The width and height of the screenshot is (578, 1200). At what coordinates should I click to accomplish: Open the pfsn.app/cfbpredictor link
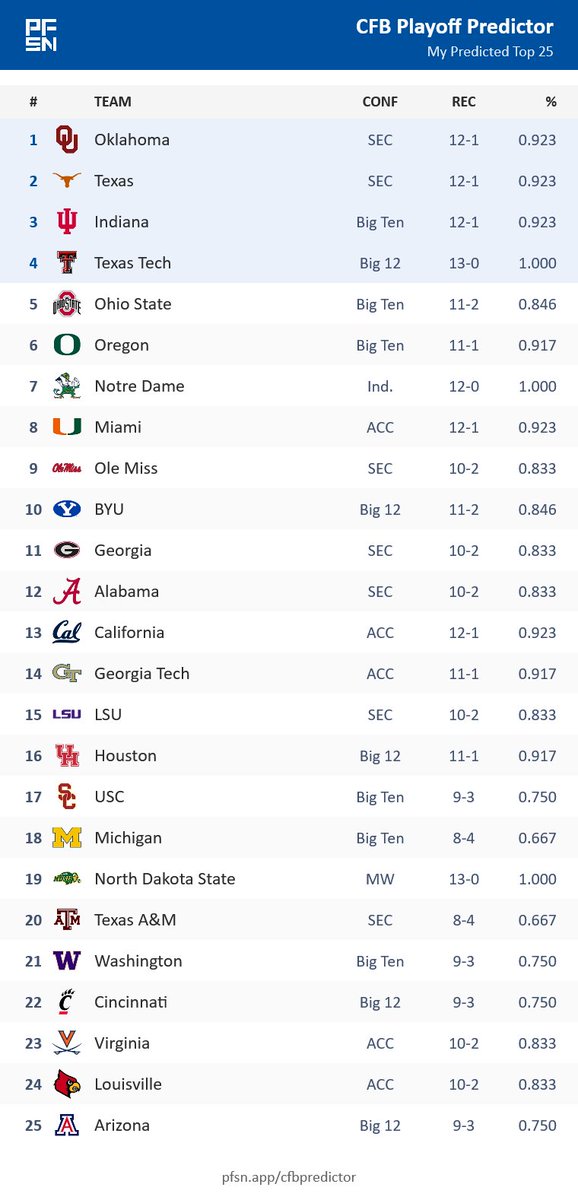(x=289, y=1177)
